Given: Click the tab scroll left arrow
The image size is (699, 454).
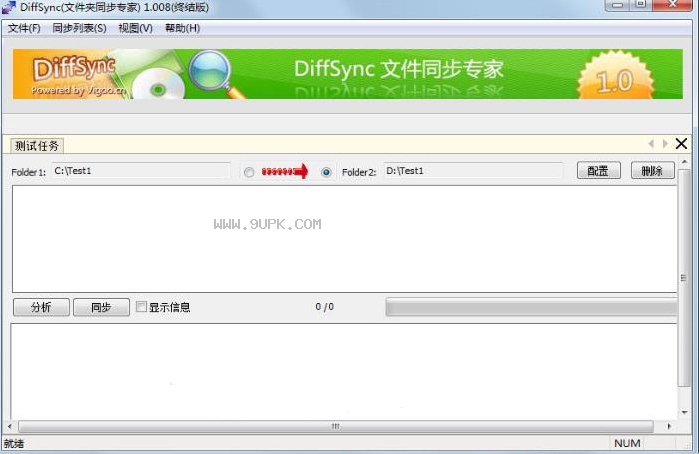Looking at the screenshot, I should [651, 144].
